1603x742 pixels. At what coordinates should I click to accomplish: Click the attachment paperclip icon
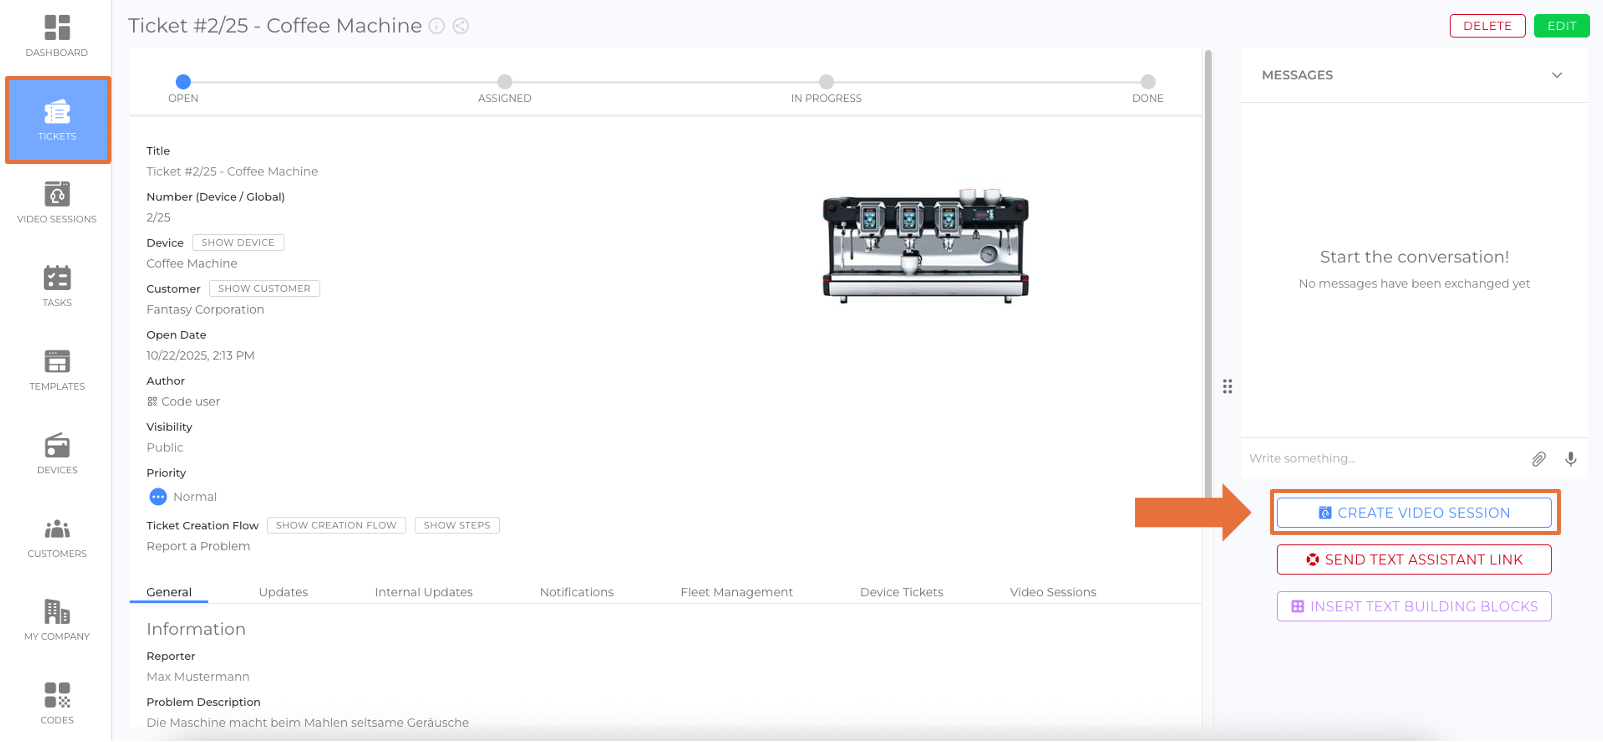[x=1538, y=459]
